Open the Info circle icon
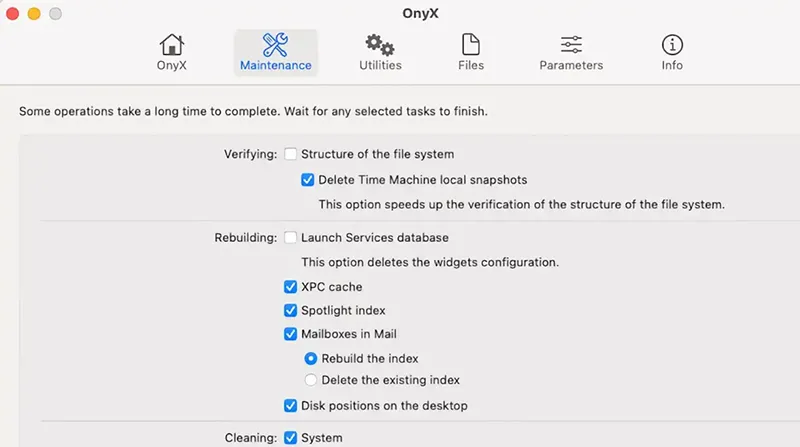This screenshot has height=447, width=800. click(x=672, y=45)
